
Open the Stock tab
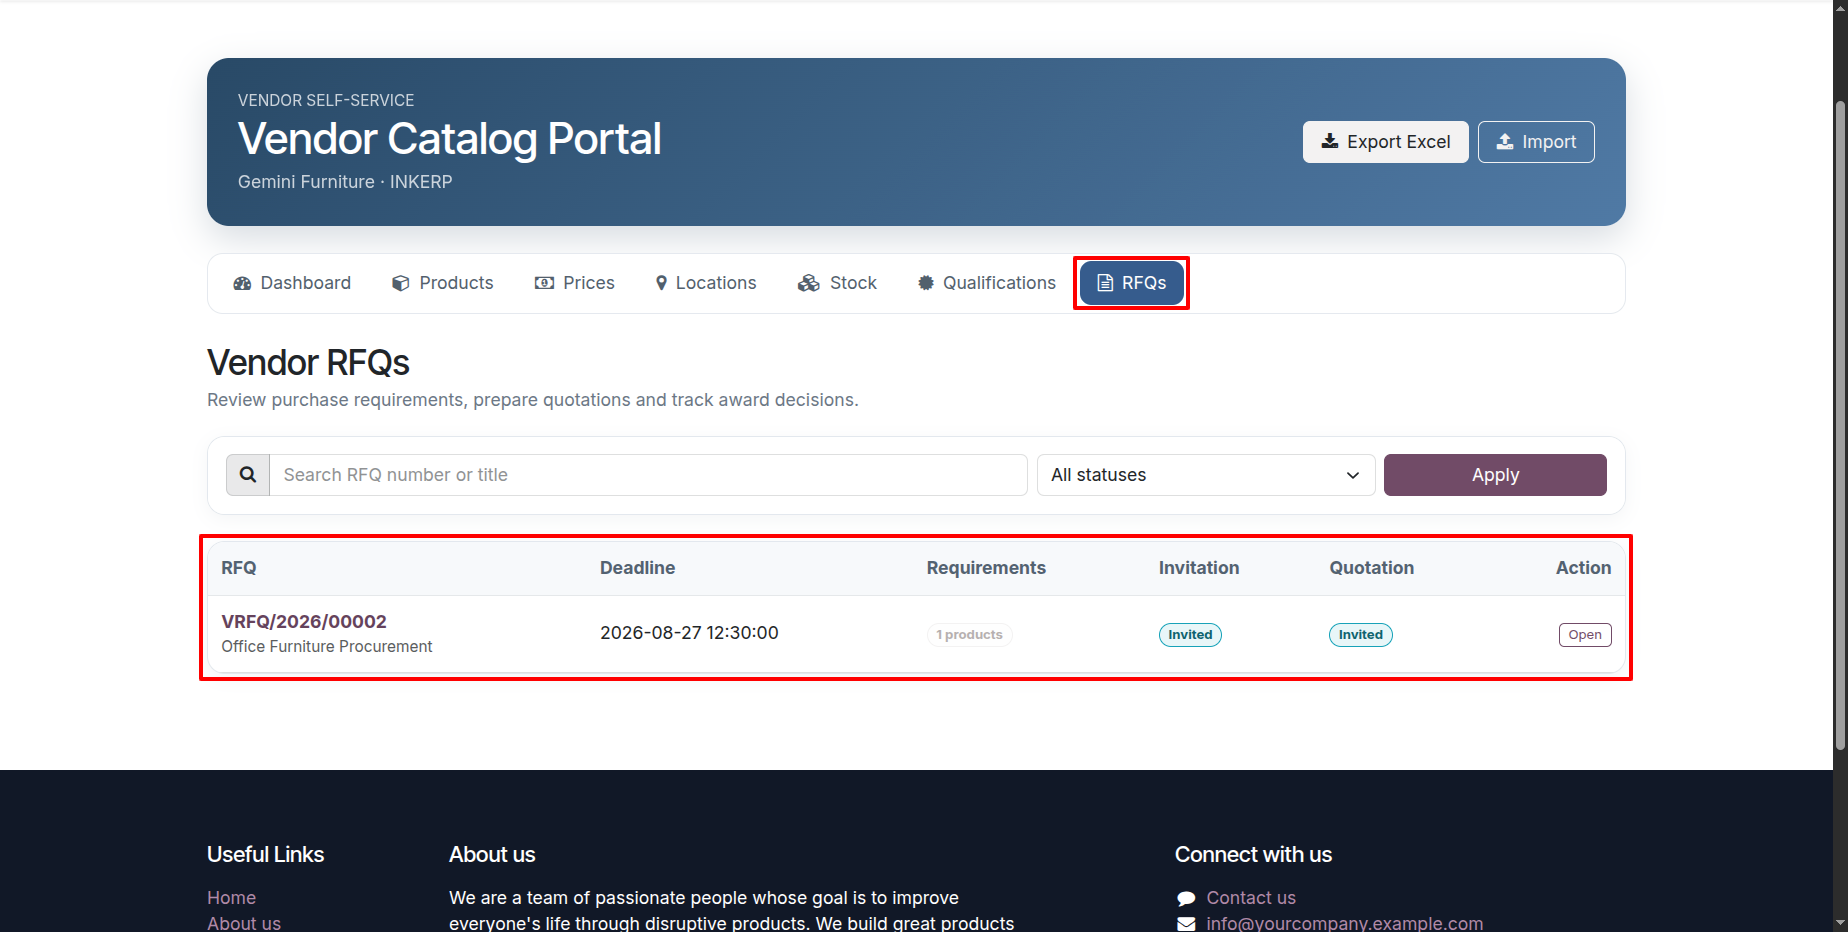[x=837, y=283]
